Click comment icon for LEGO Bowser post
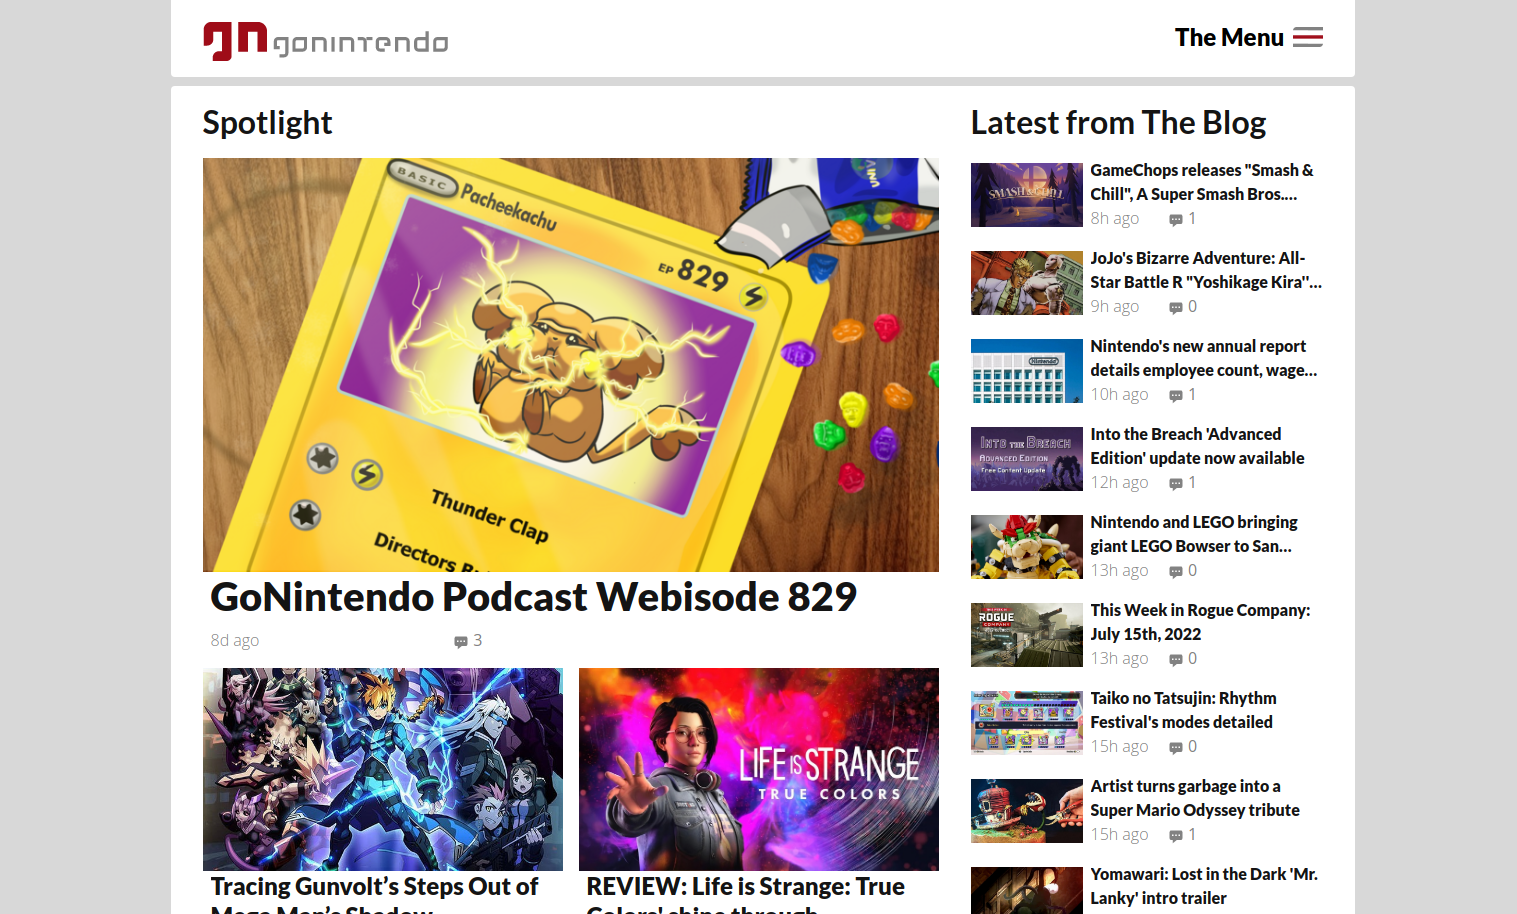The width and height of the screenshot is (1517, 914). [x=1175, y=571]
